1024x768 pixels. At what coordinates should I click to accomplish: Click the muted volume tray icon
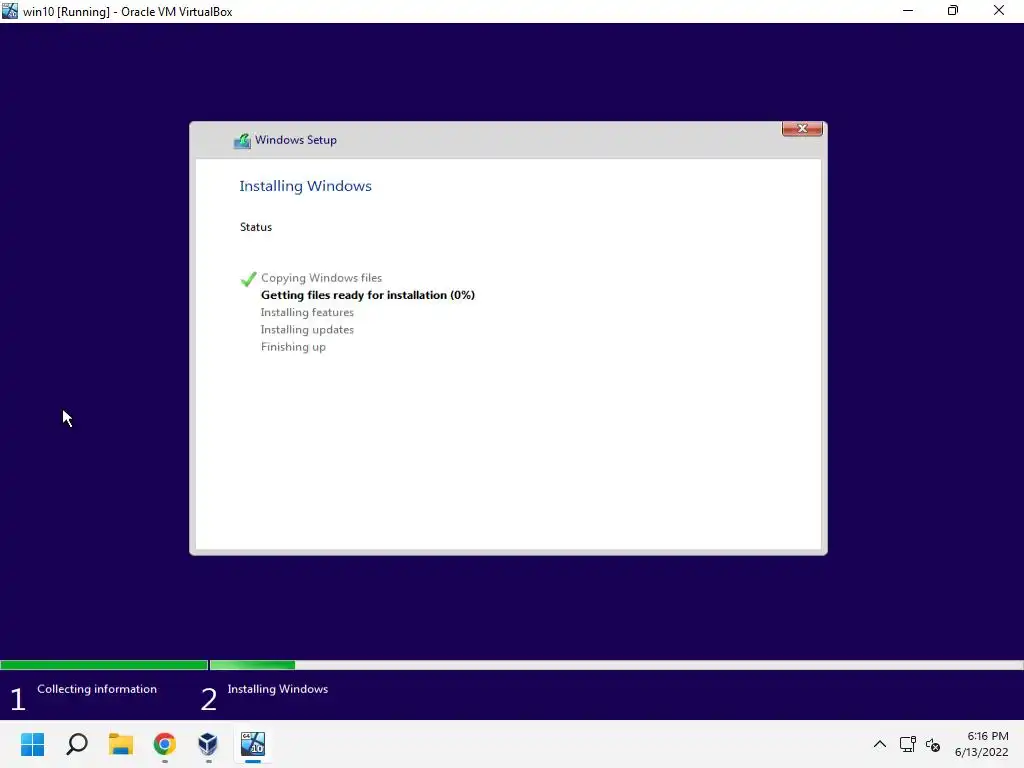click(933, 744)
